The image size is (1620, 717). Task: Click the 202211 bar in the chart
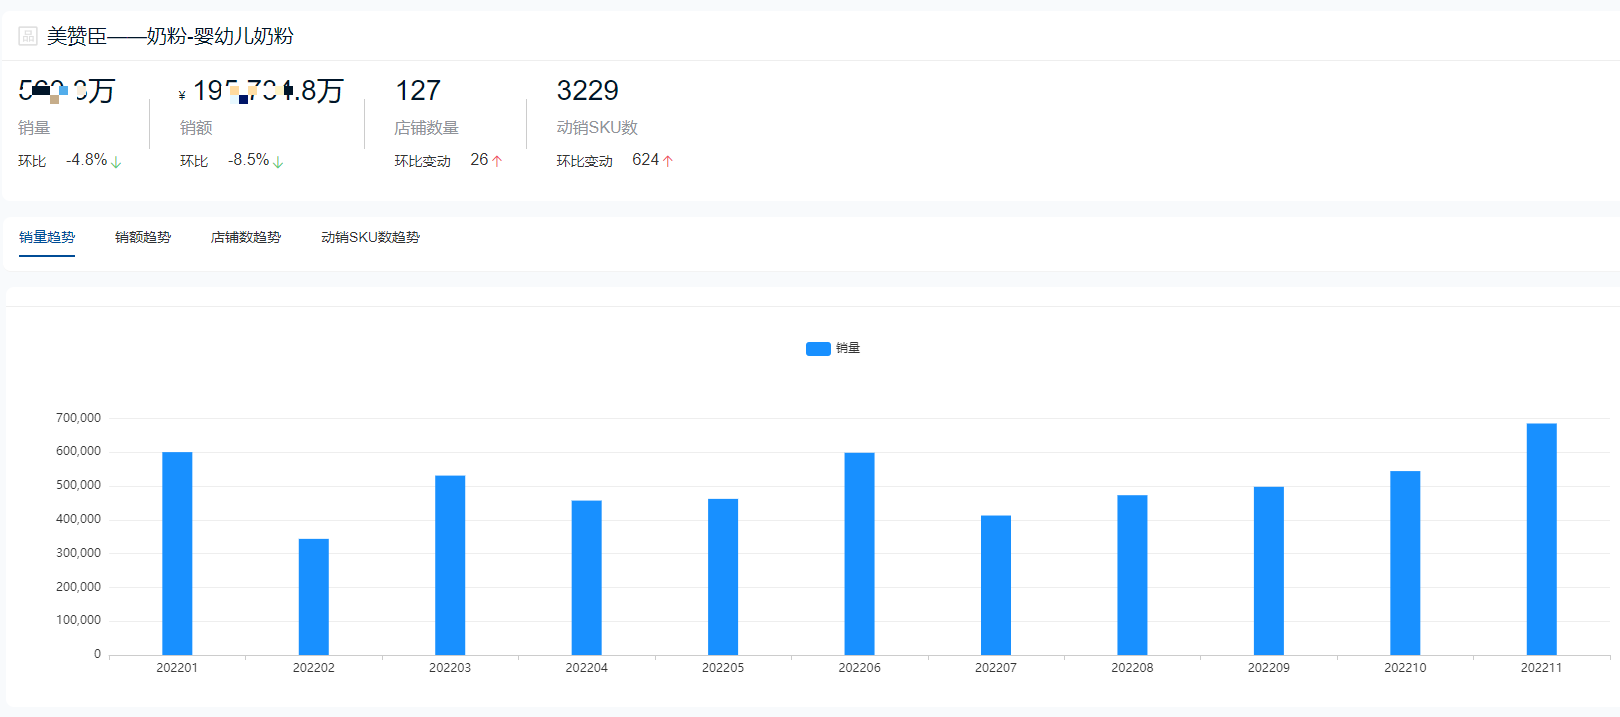coord(1541,539)
